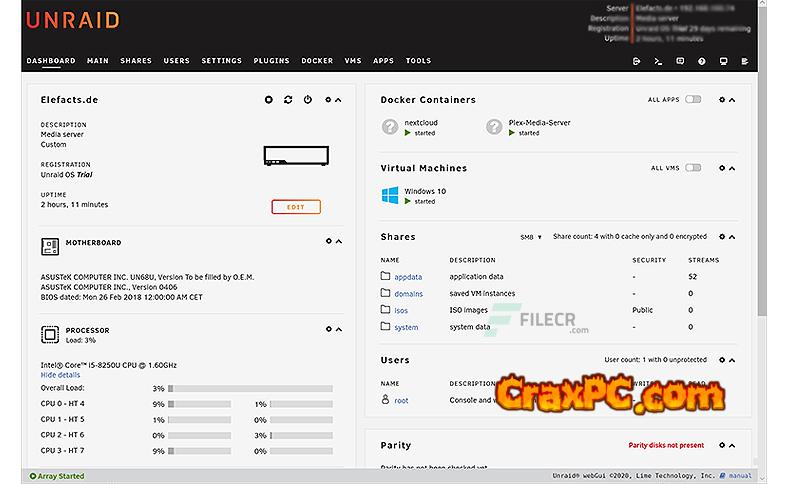Open the appdata share link
Screen dimensions: 786x484
click(408, 277)
